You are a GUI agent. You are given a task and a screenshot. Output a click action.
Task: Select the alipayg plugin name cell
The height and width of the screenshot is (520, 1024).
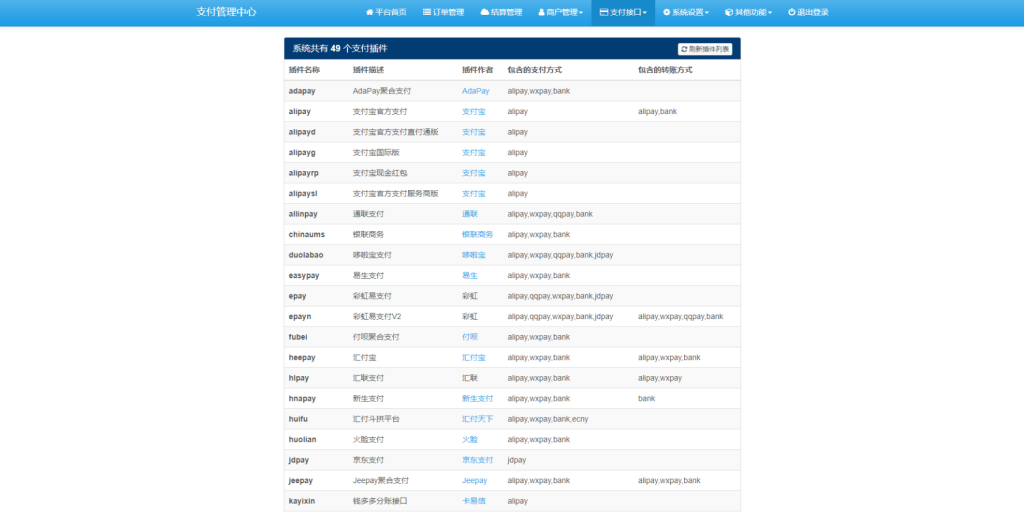click(302, 153)
